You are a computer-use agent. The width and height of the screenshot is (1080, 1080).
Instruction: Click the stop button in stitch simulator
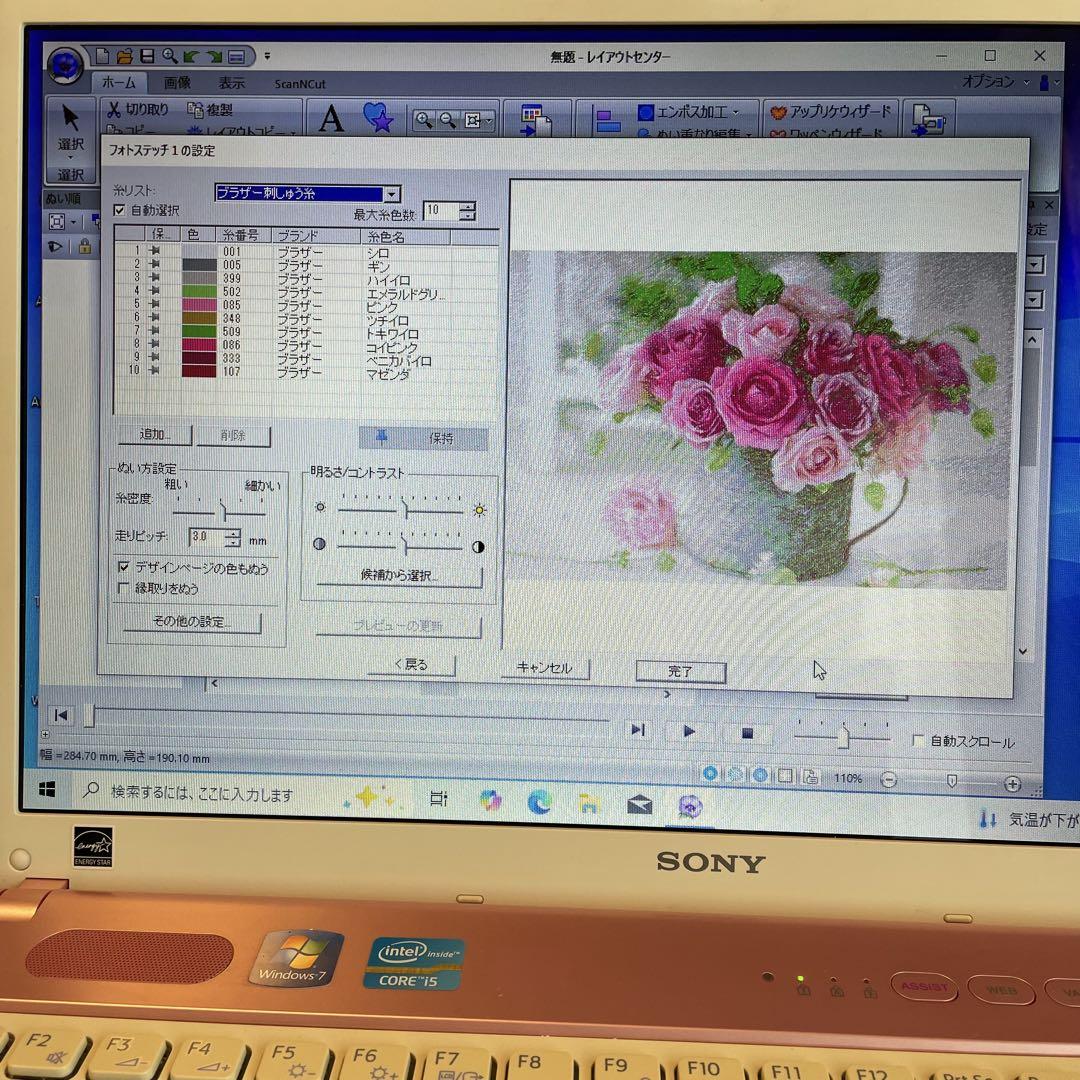pos(747,733)
